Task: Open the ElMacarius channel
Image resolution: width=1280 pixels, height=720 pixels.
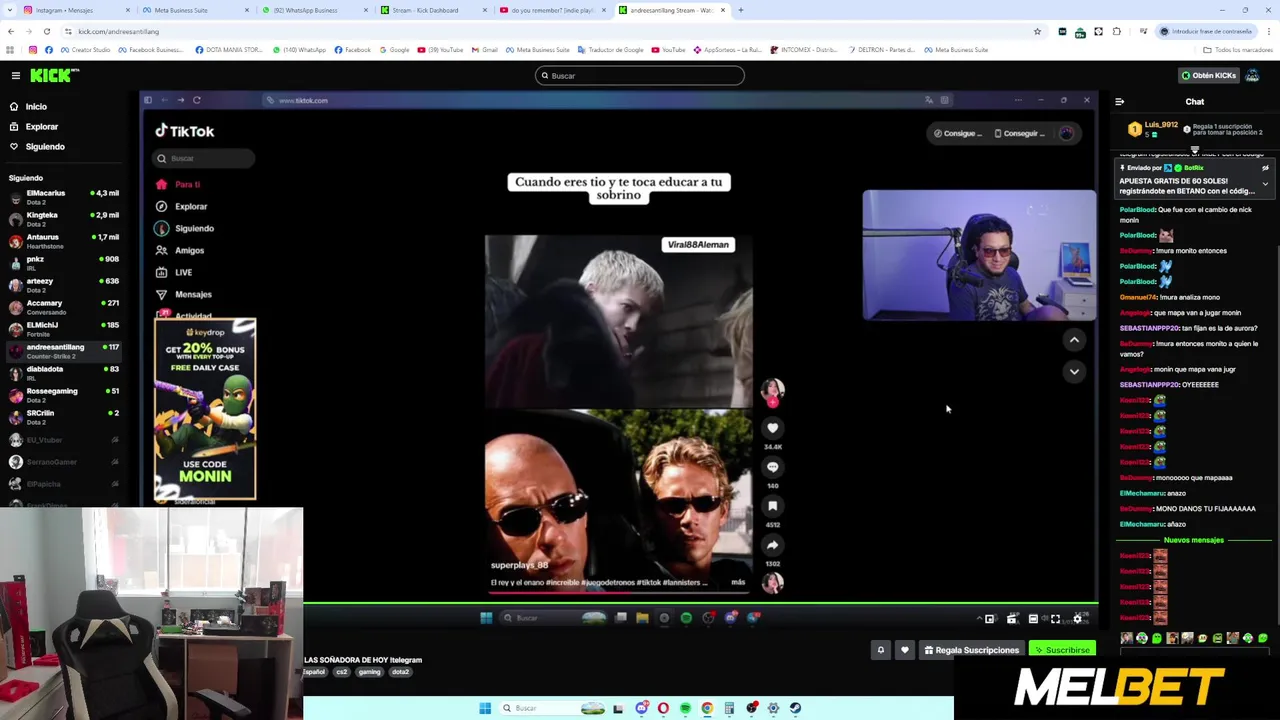Action: click(x=62, y=197)
